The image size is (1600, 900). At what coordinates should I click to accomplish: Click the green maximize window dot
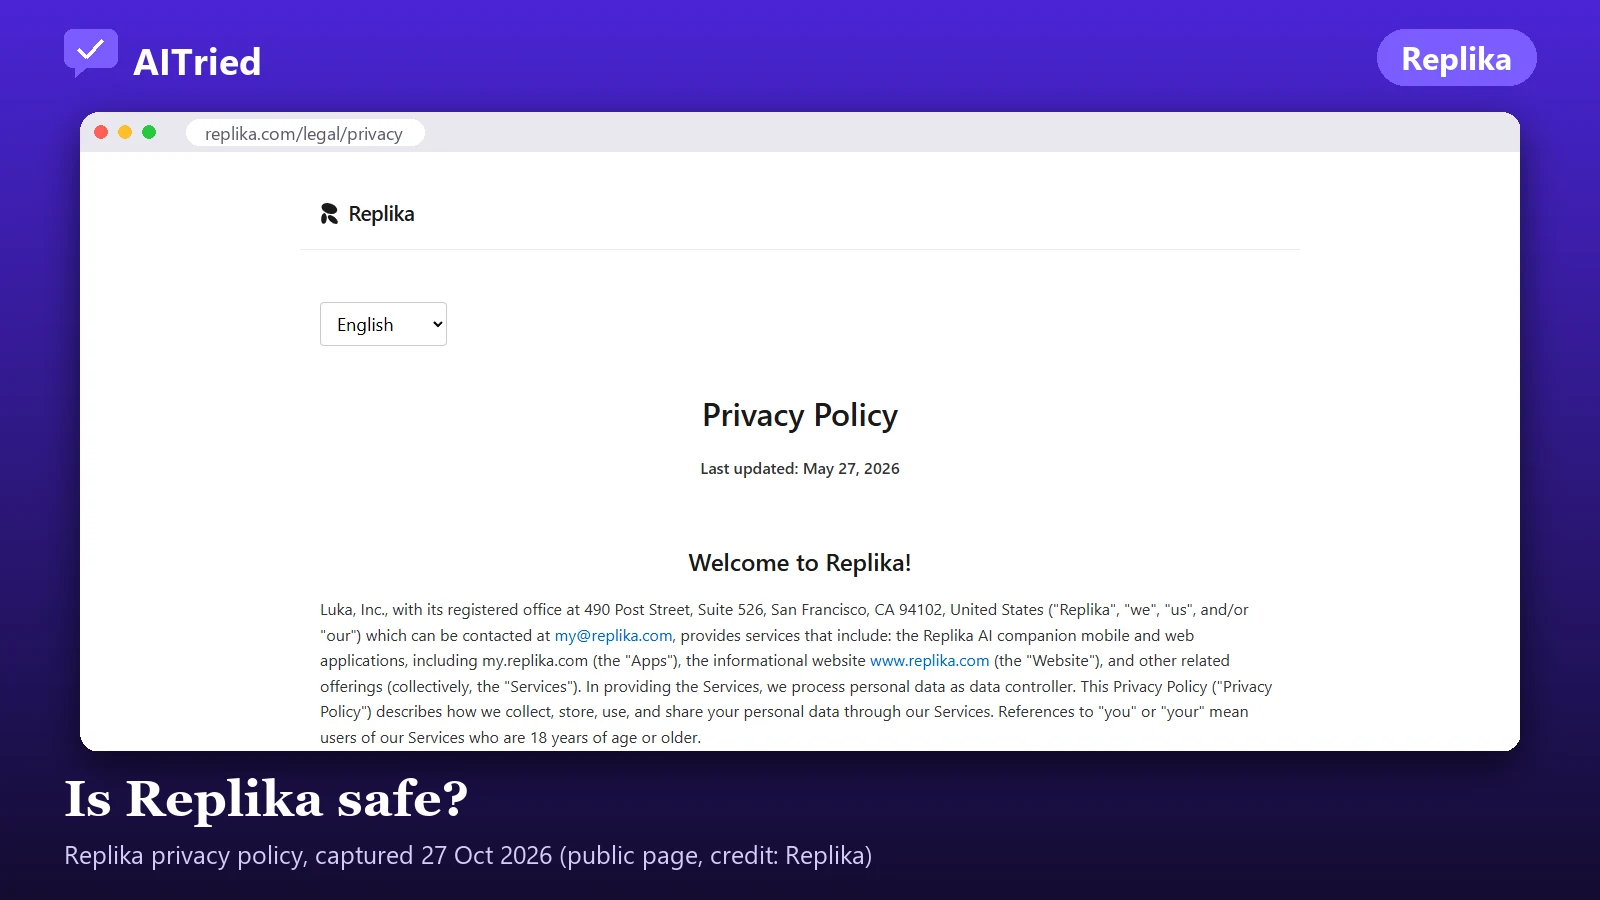(149, 132)
